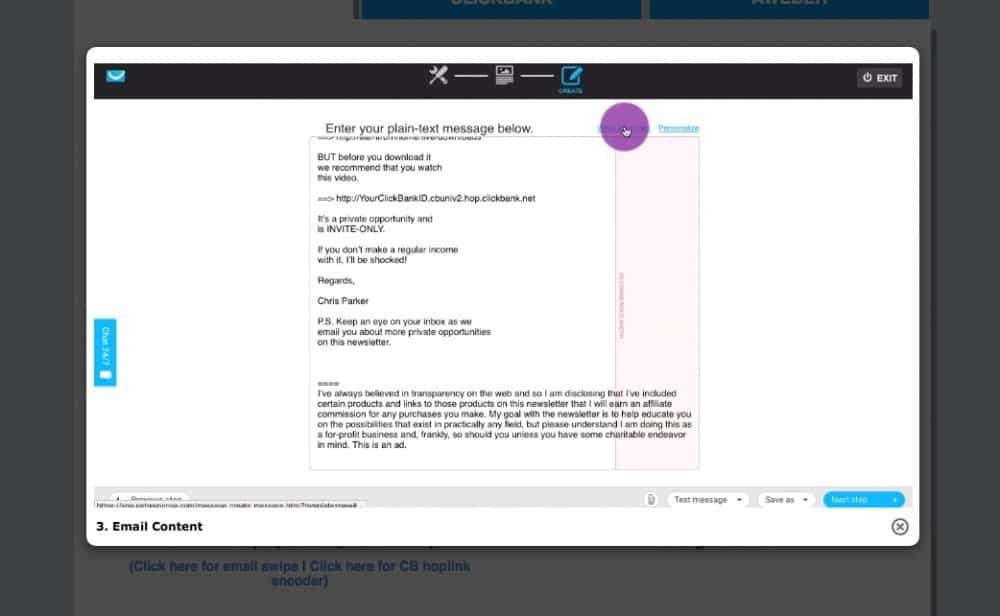Click the 'Regards,' line in the message
The height and width of the screenshot is (616, 1000).
335,280
